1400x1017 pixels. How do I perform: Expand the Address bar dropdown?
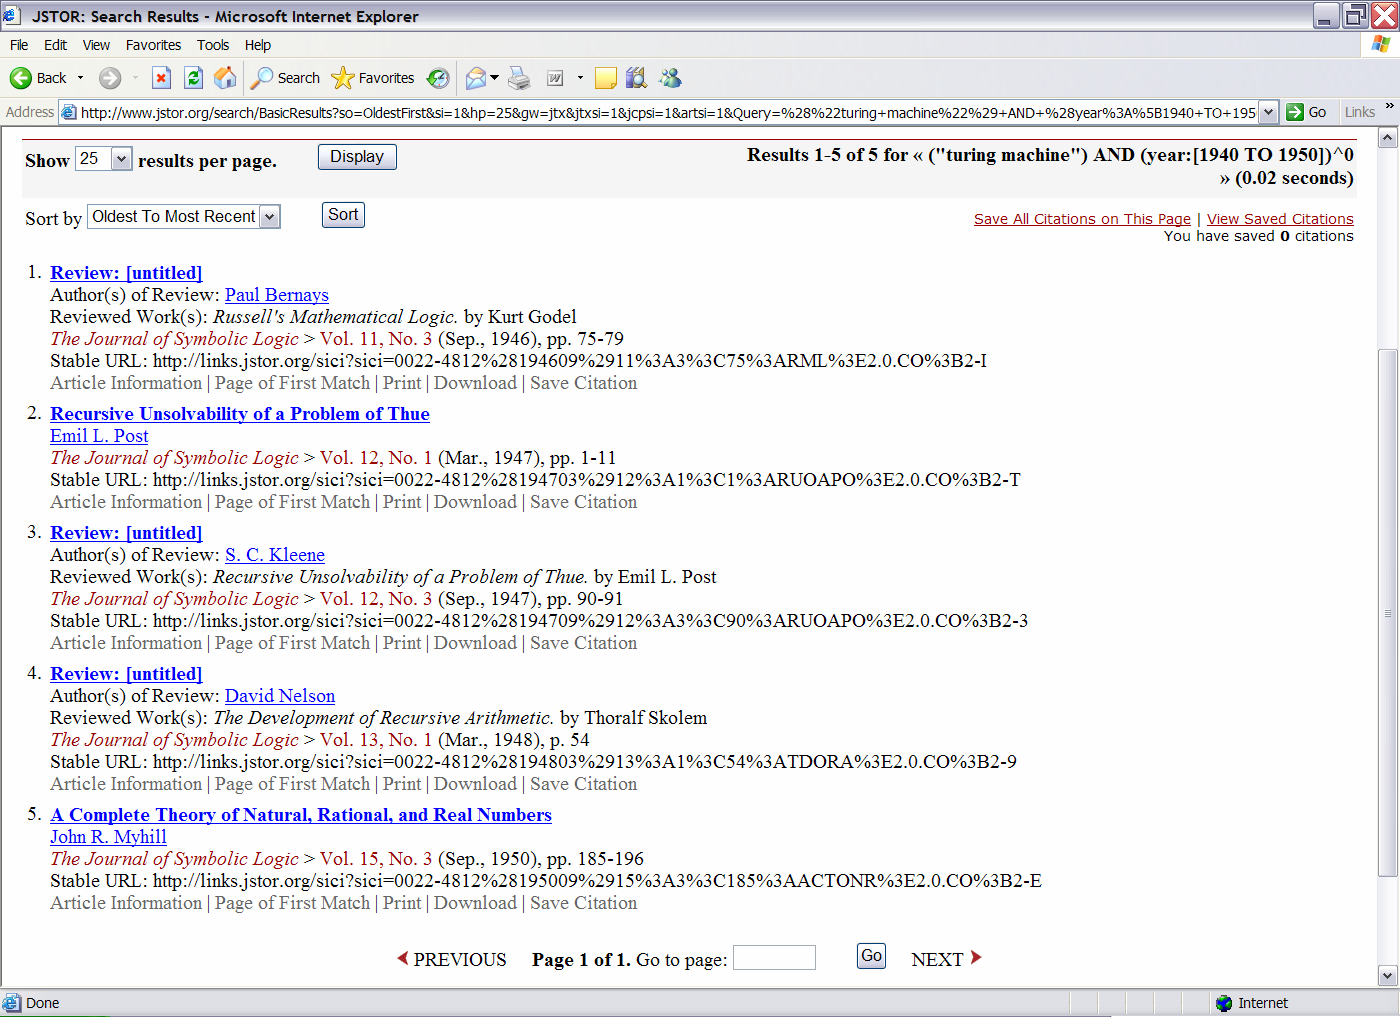click(1268, 112)
